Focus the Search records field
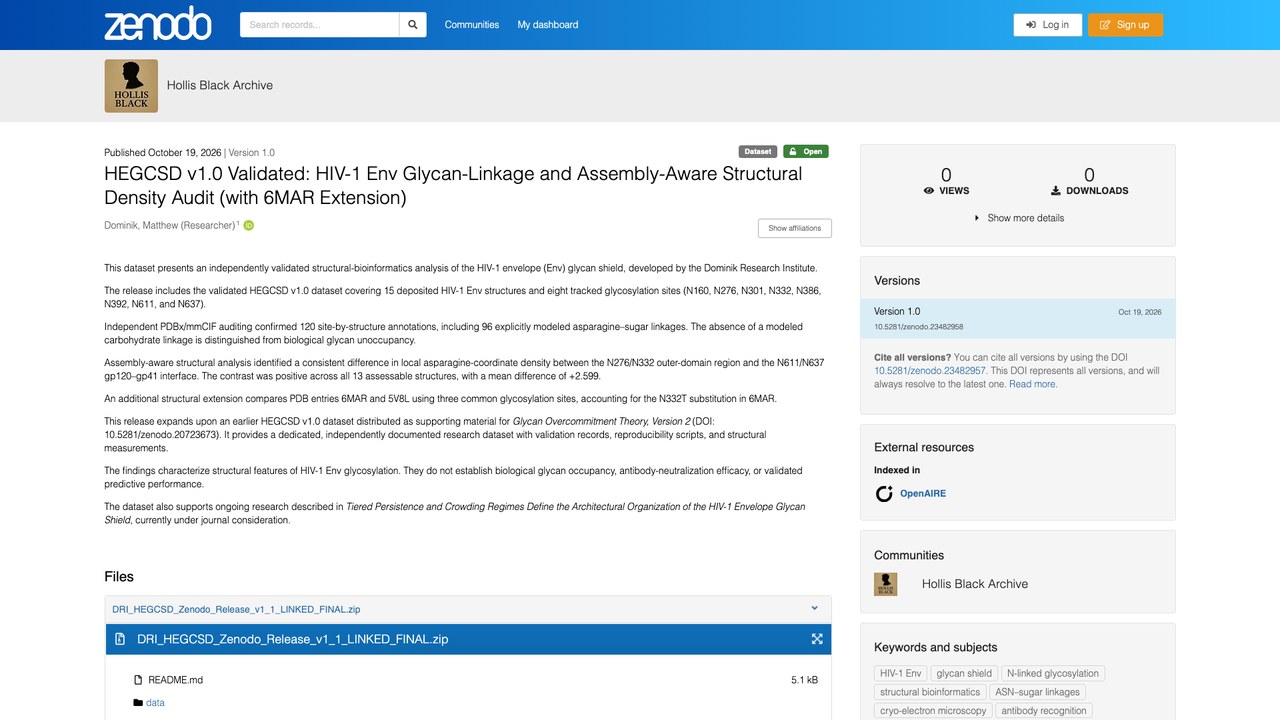 point(320,25)
